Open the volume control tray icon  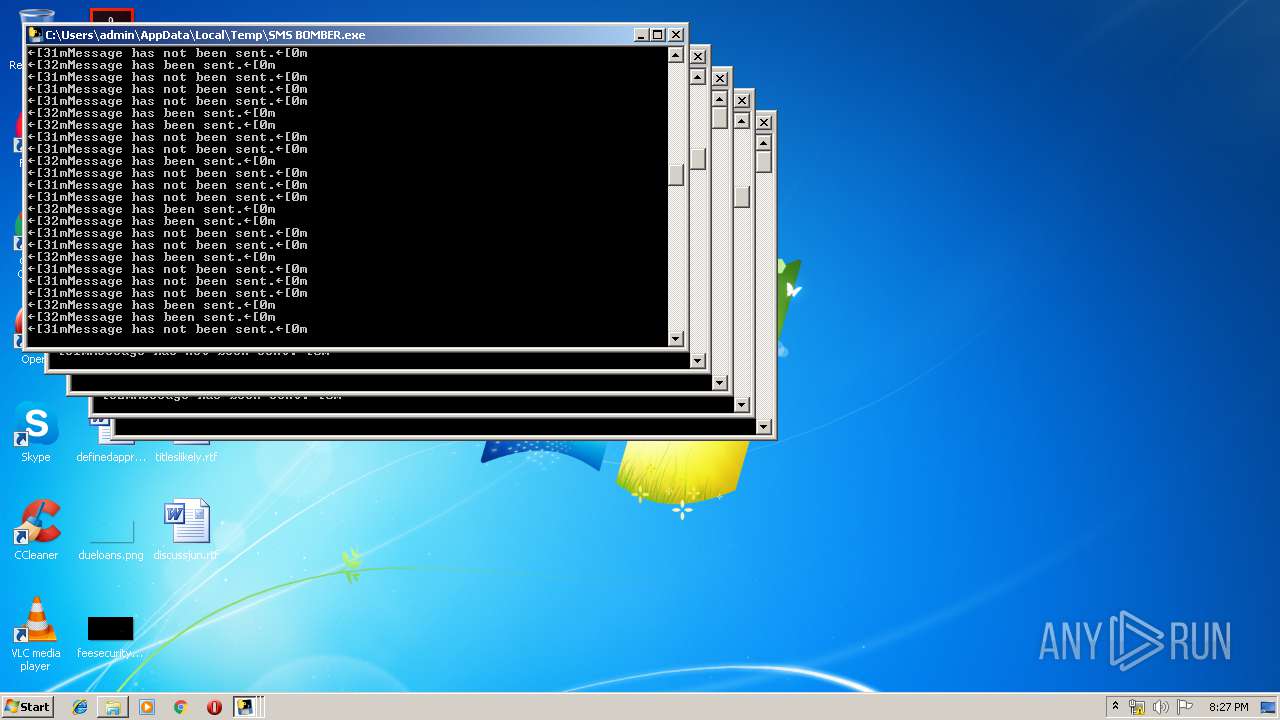pyautogui.click(x=1161, y=707)
